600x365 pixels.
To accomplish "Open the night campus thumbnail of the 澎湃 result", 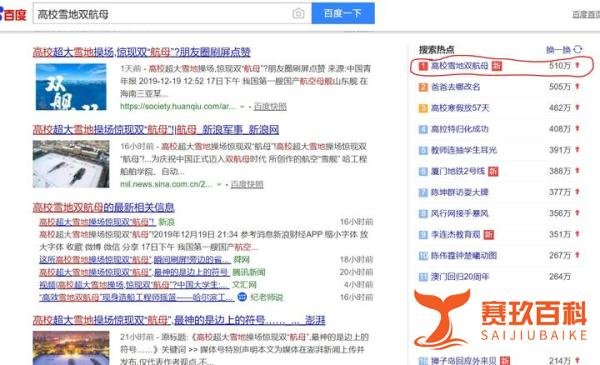I will pos(71,348).
